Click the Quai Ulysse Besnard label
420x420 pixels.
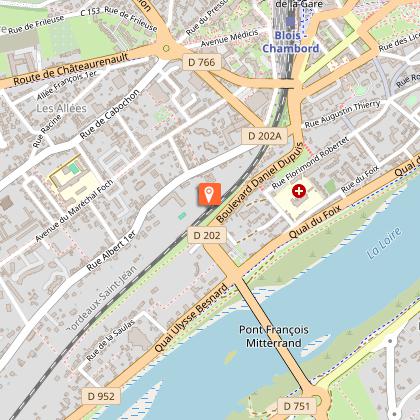click(191, 317)
